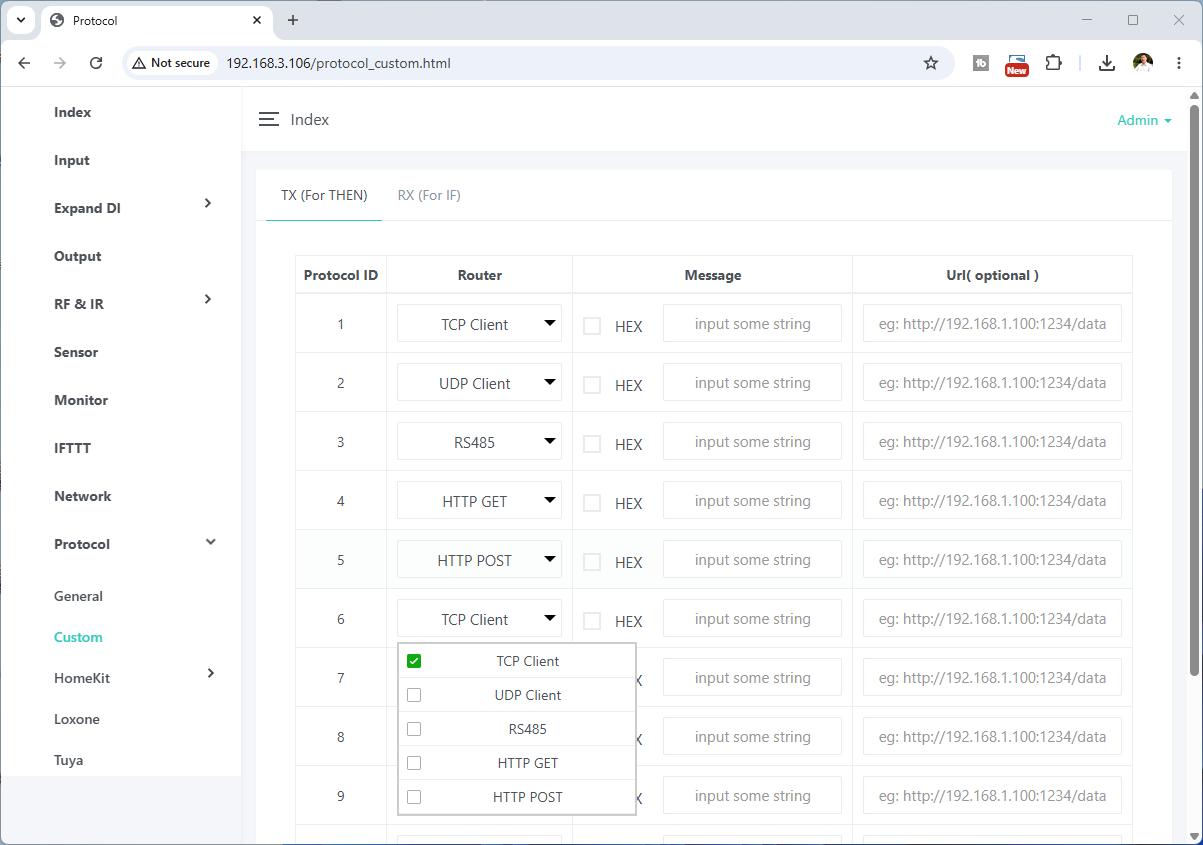
Task: Click the Message input for protocol 8
Action: click(752, 737)
